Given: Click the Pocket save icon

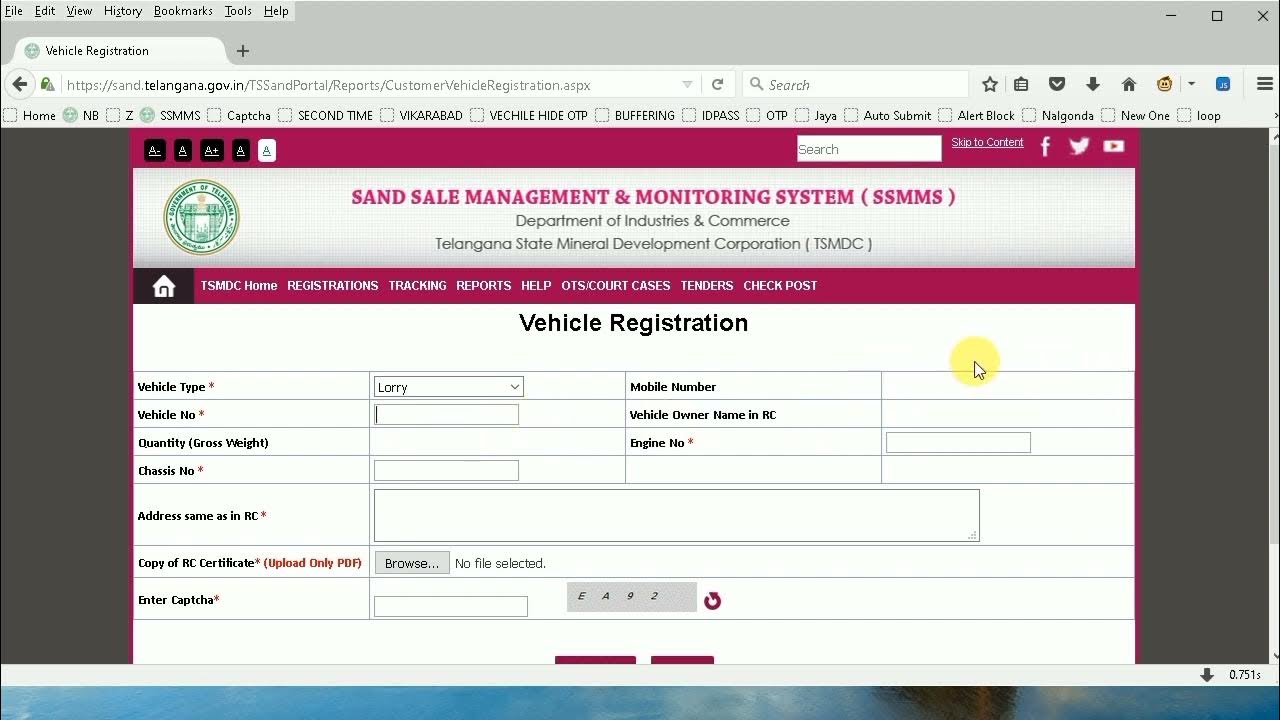Looking at the screenshot, I should pos(1057,85).
